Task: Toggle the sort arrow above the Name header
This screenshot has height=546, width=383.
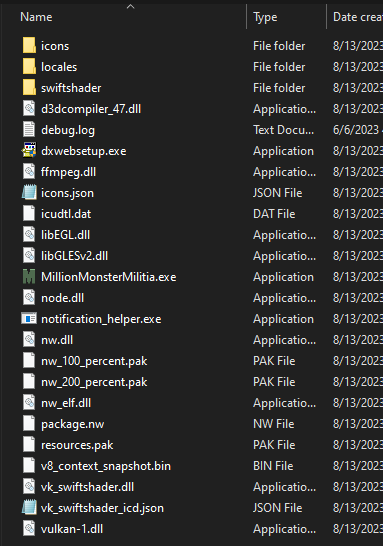Action: click(131, 6)
